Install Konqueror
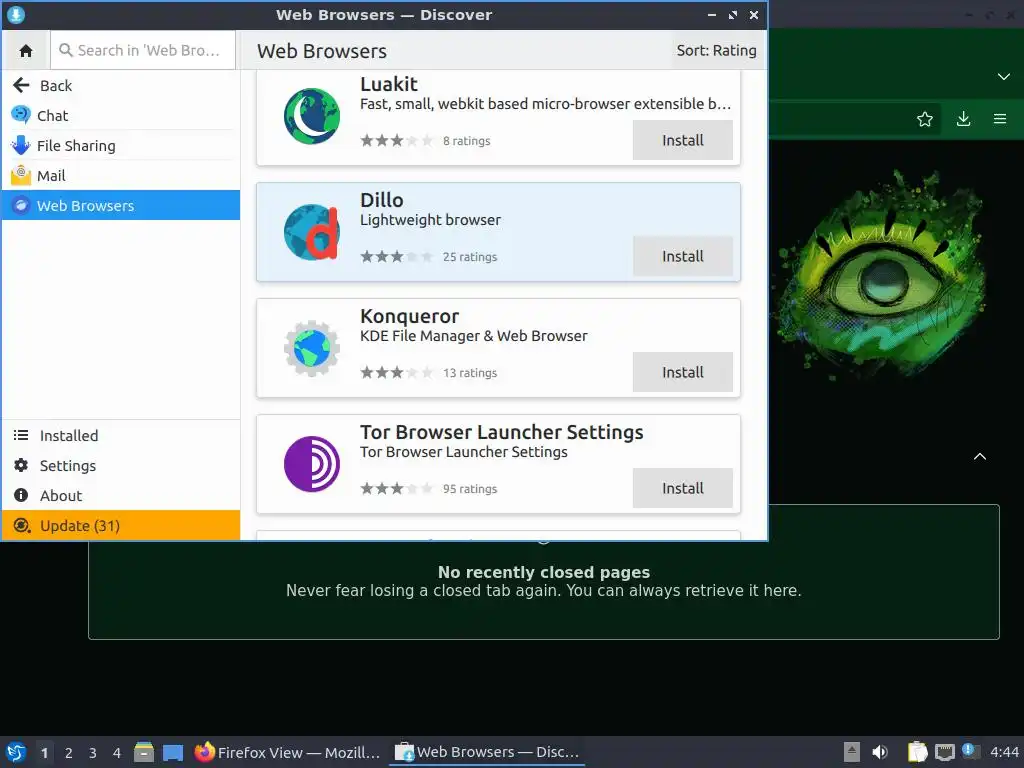This screenshot has width=1024, height=768. click(682, 372)
